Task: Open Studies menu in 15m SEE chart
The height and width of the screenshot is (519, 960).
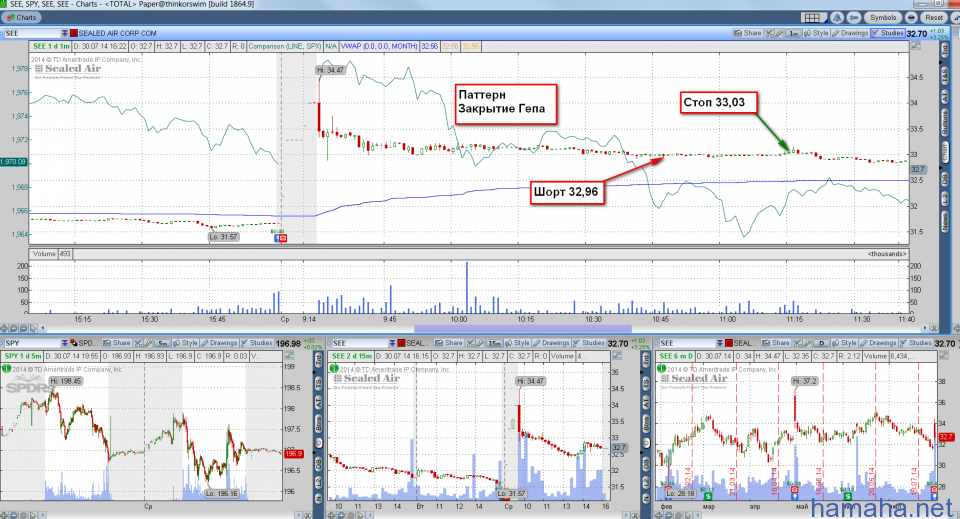Action: pyautogui.click(x=589, y=343)
